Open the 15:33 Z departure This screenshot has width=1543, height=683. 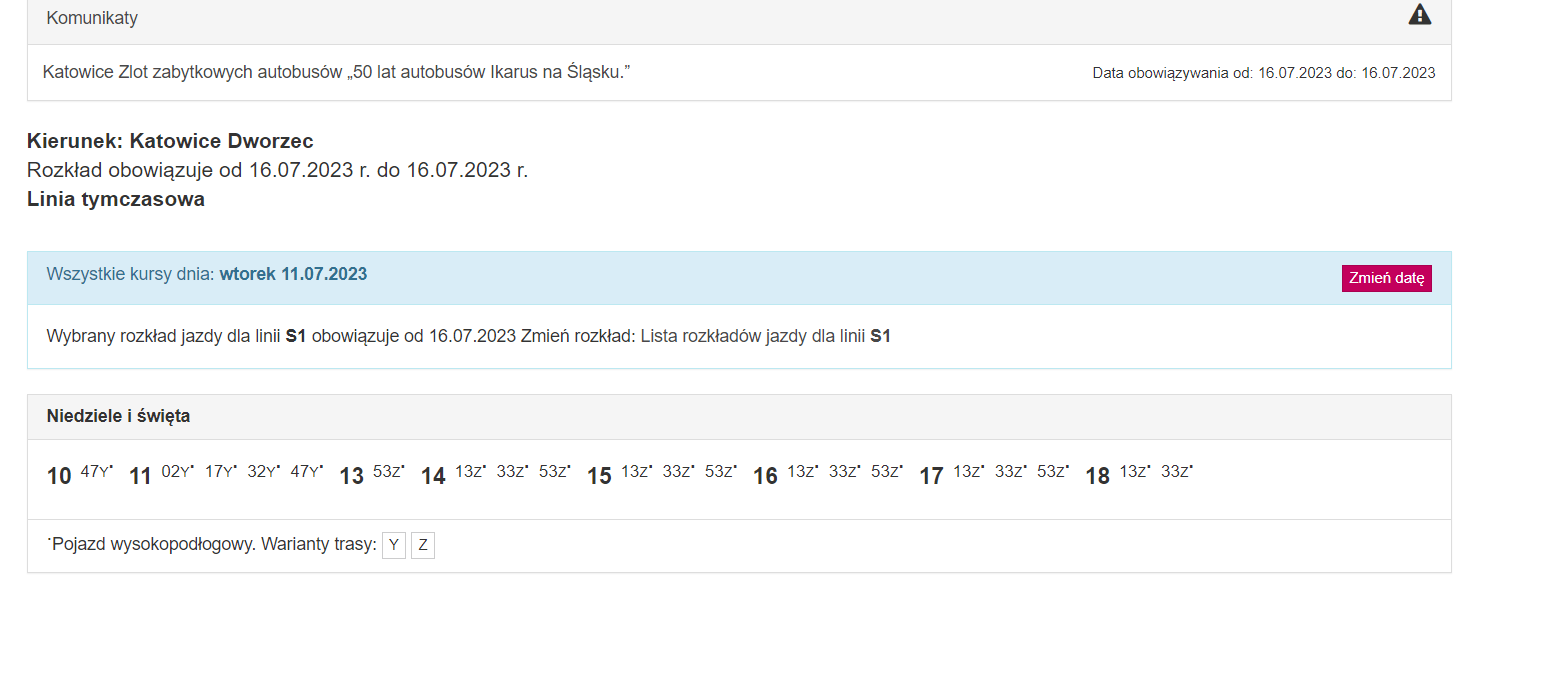tap(678, 472)
